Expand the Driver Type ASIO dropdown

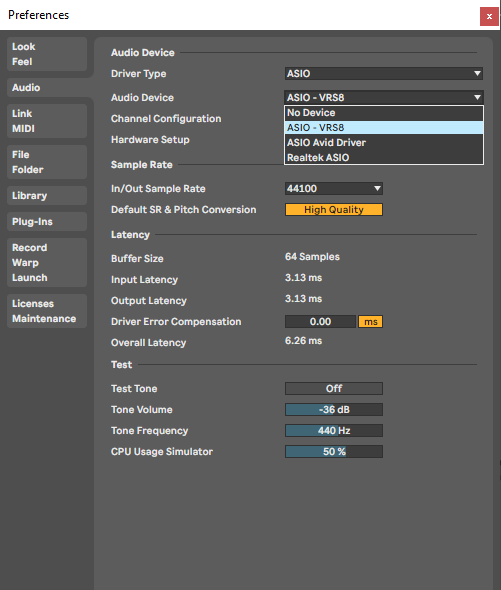384,73
